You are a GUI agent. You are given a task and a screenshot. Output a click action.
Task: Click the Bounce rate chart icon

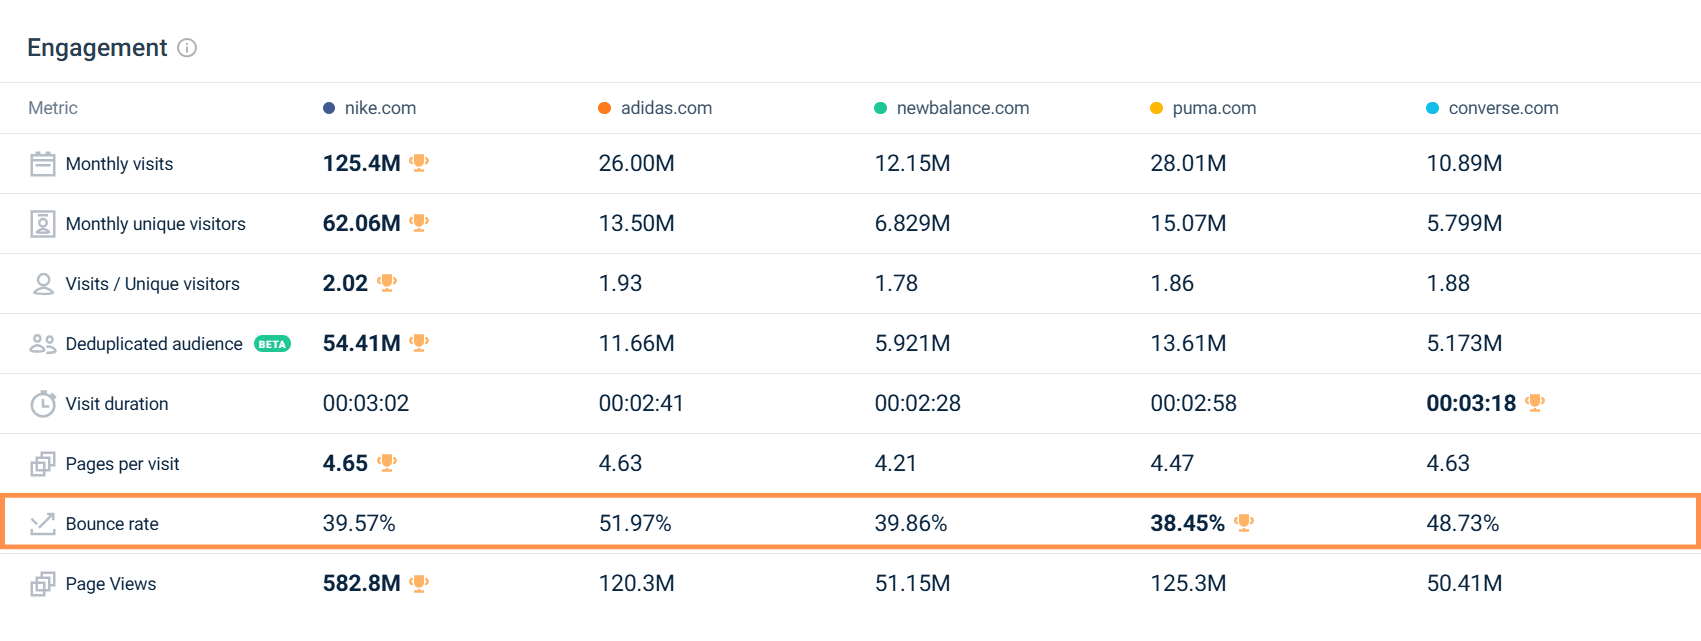43,524
